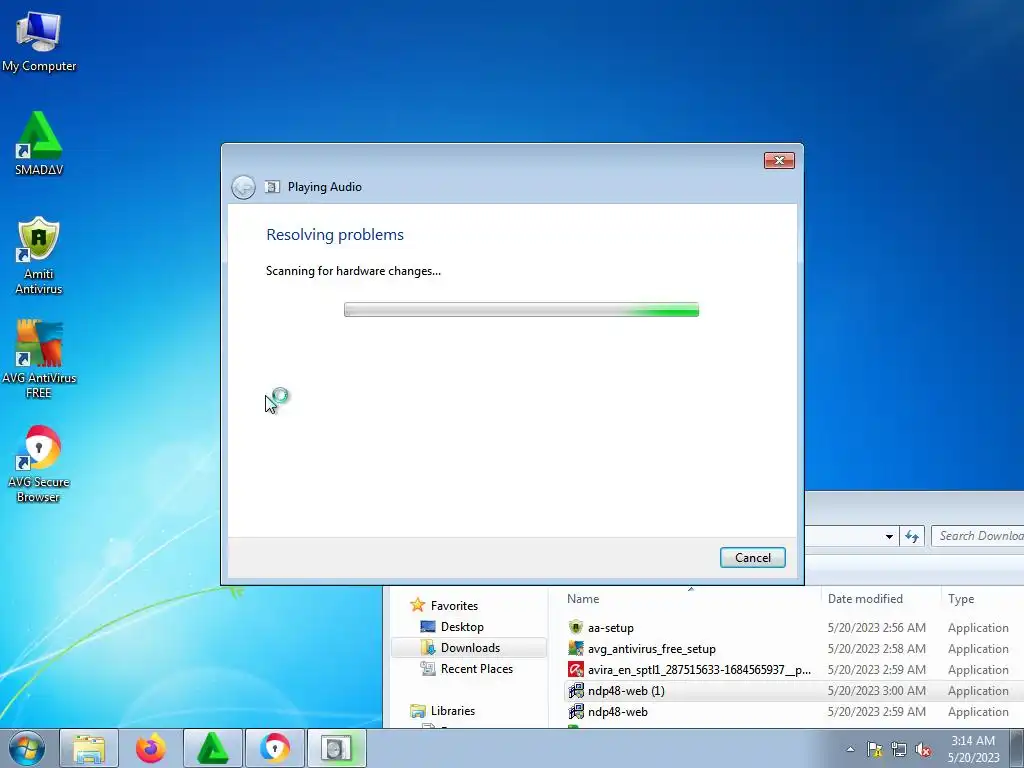
Task: Click date 5/20/2023 2:56 AM cell
Action: pyautogui.click(x=876, y=628)
